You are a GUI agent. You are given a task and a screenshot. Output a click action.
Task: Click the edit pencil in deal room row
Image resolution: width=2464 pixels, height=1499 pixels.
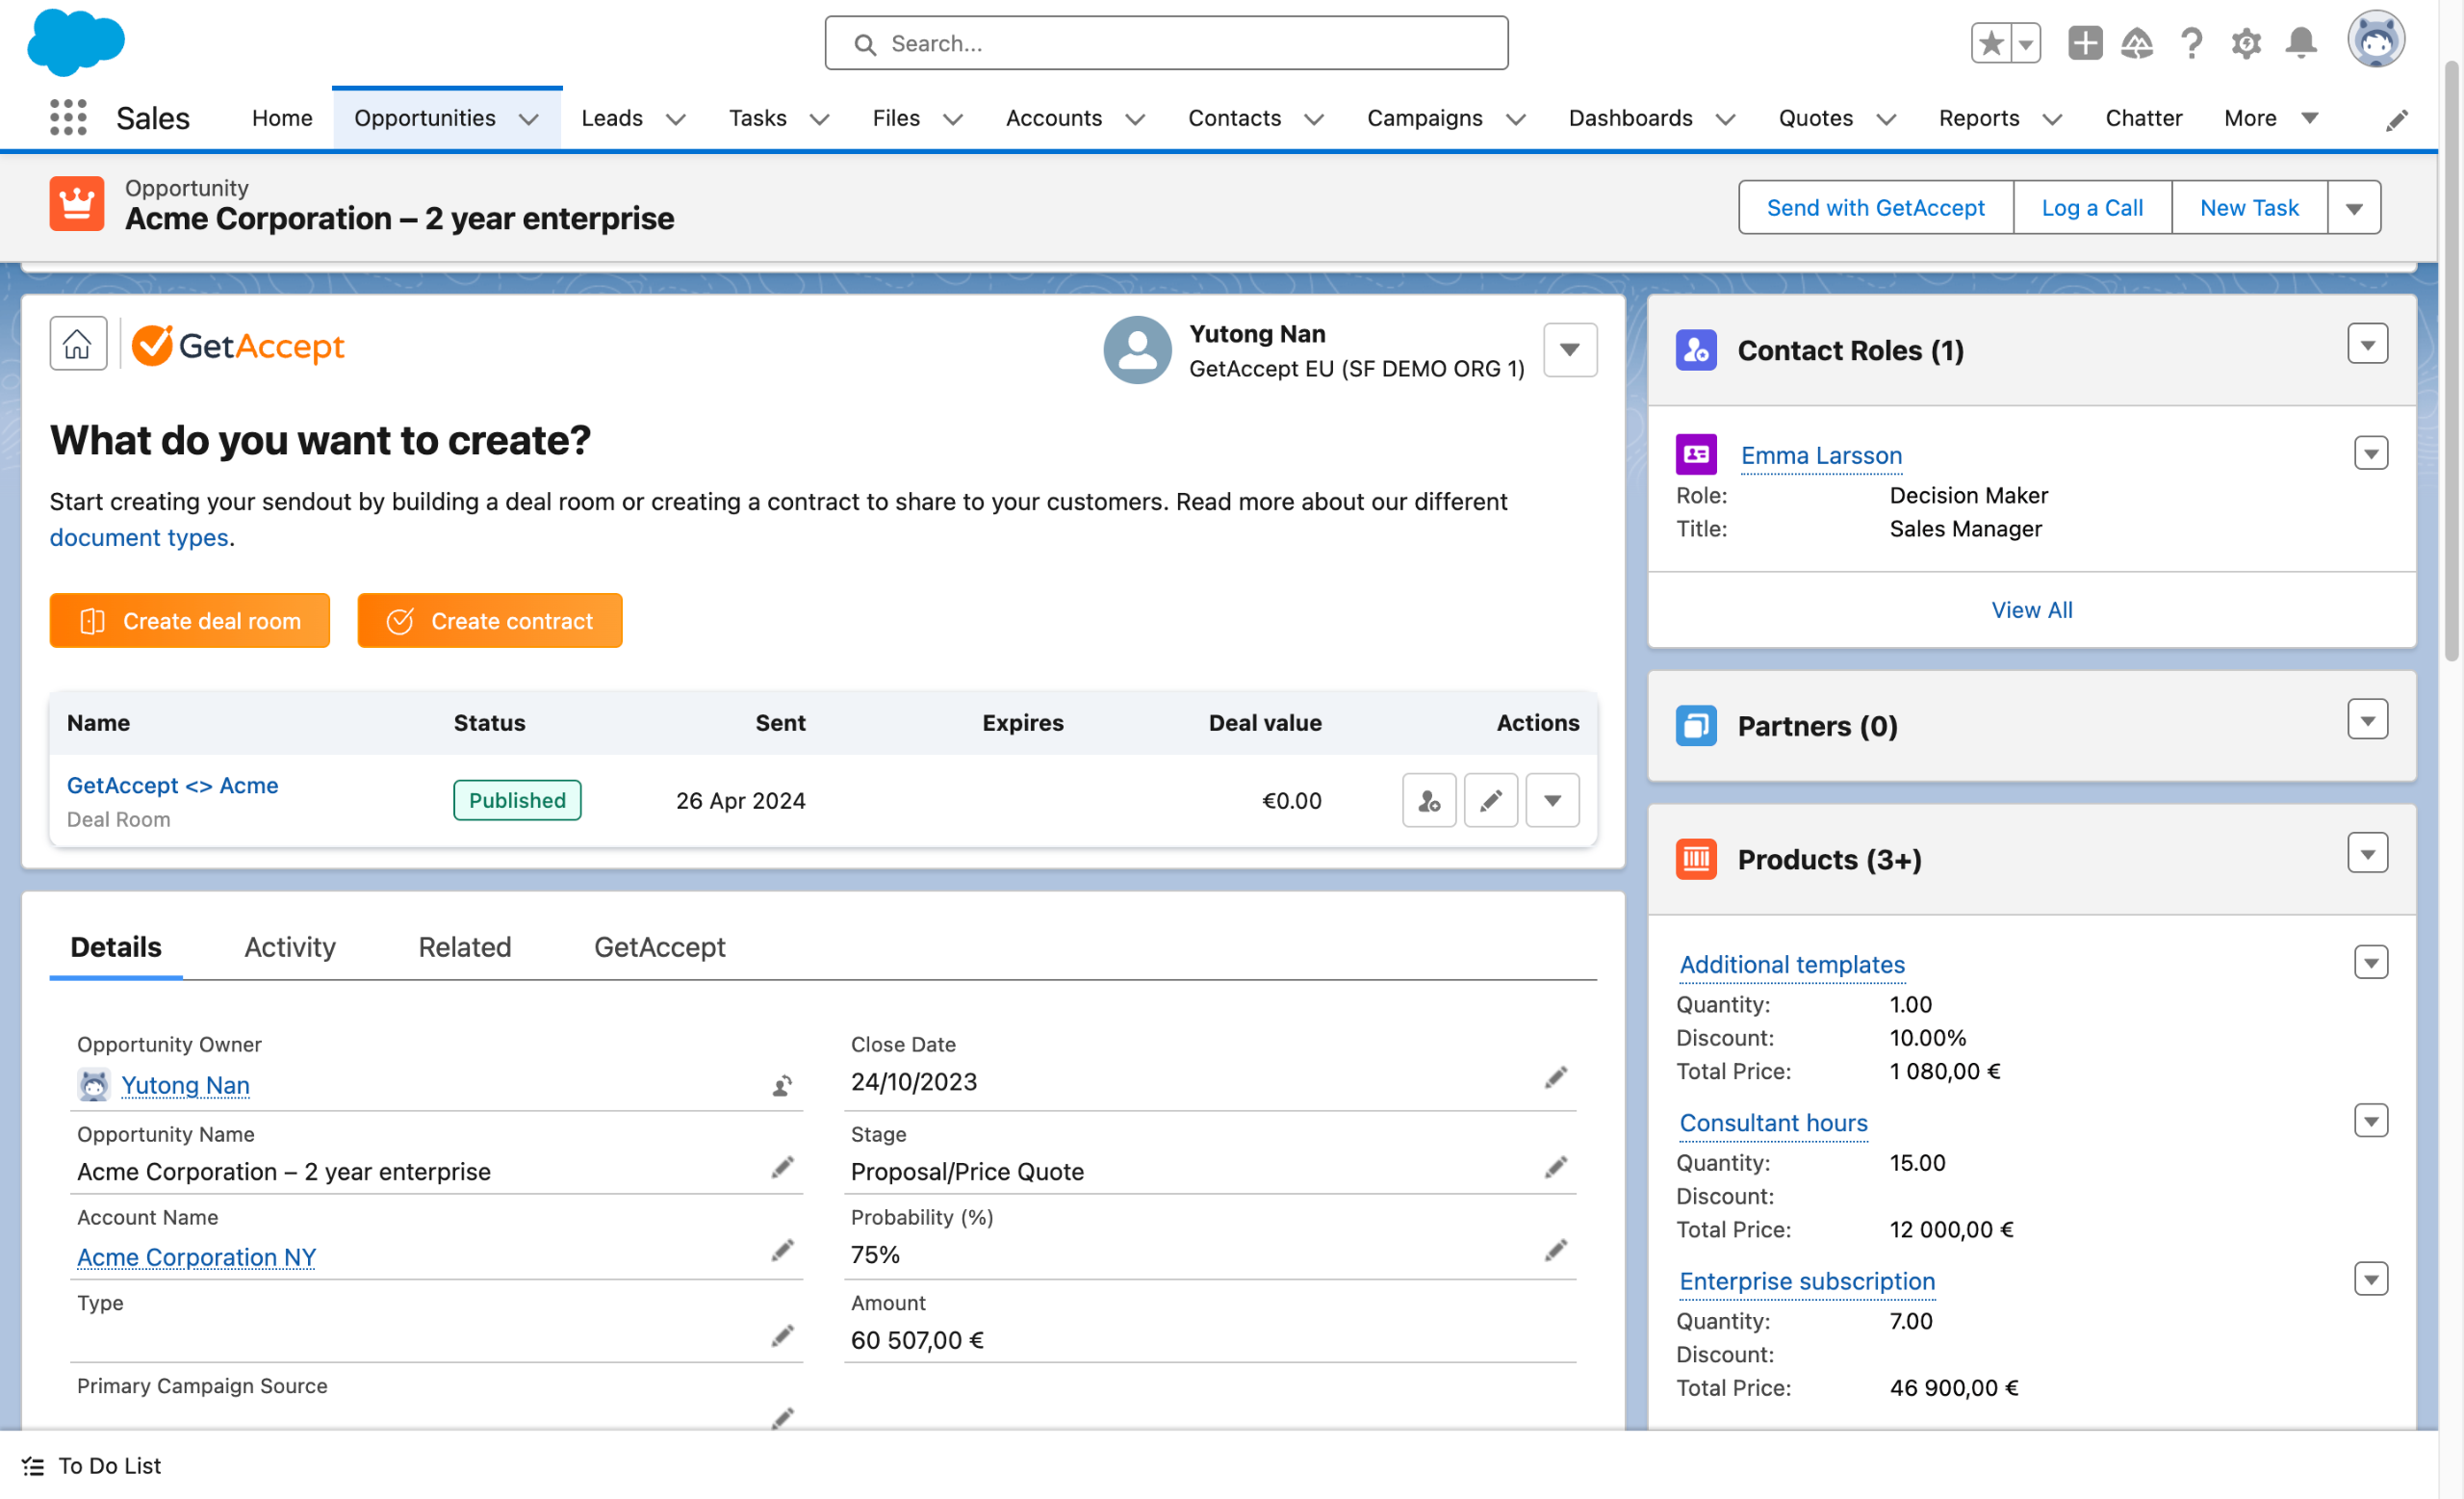pyautogui.click(x=1490, y=800)
